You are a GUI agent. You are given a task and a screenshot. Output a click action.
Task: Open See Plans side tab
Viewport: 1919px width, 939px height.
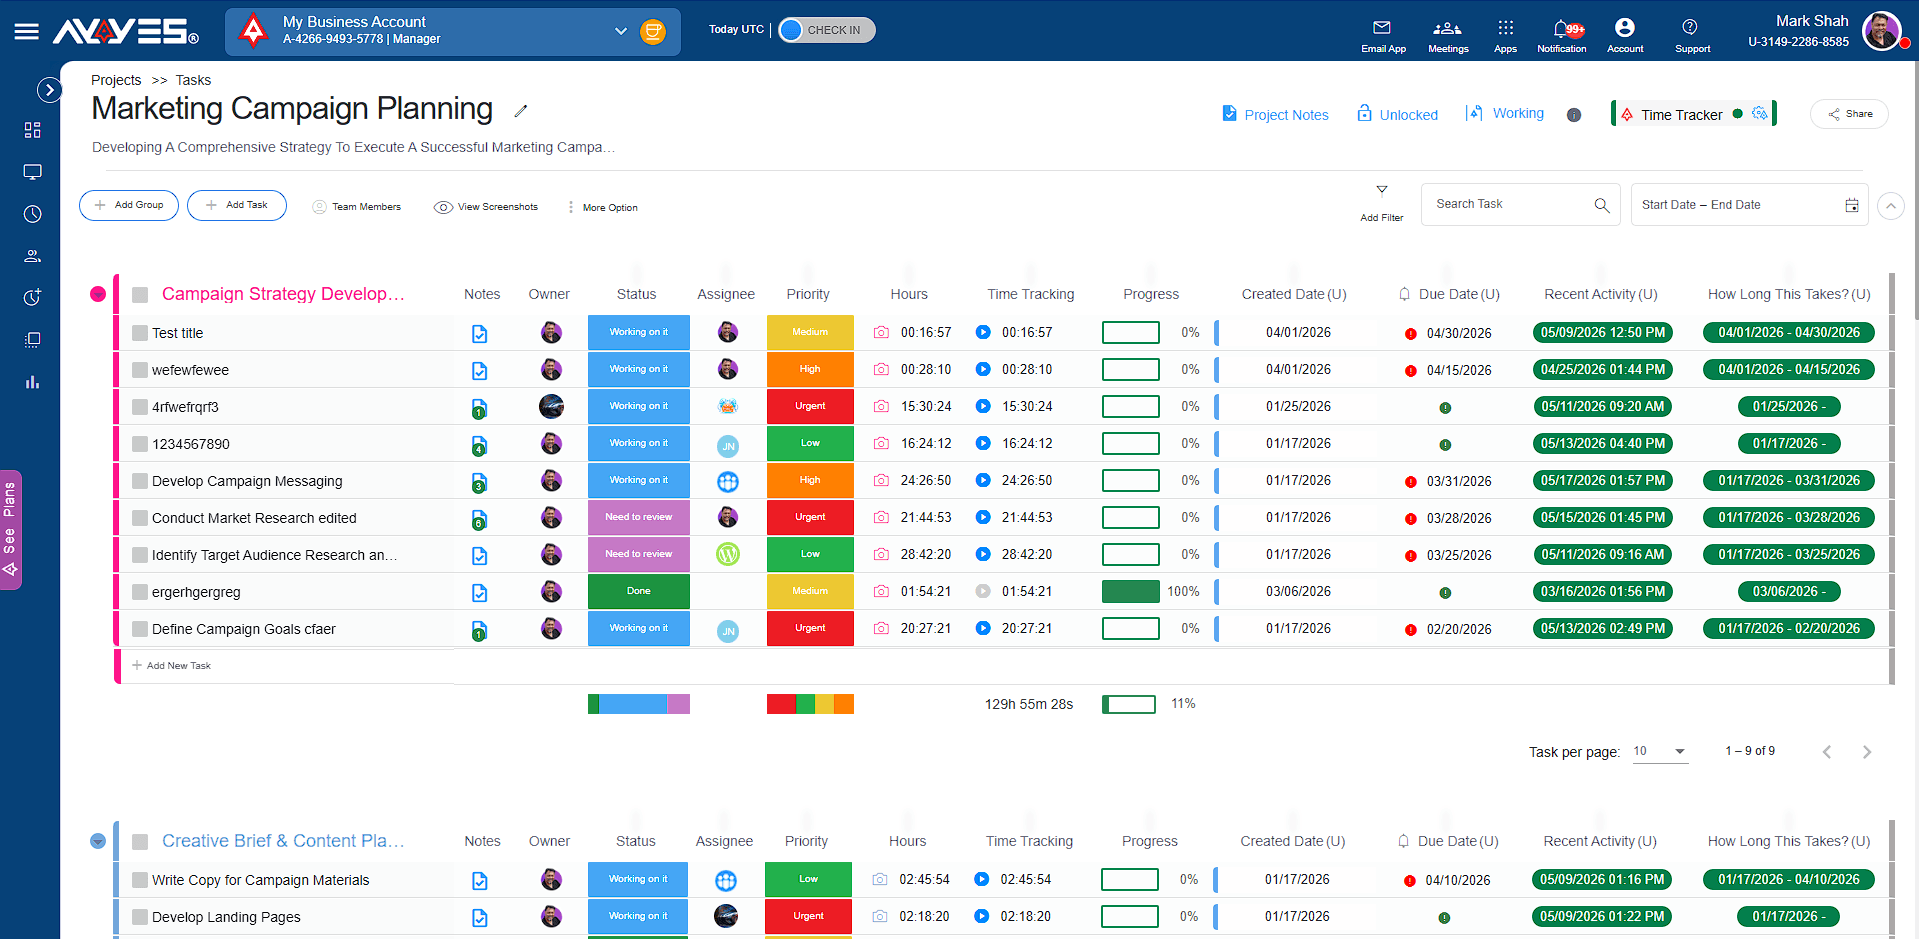click(10, 530)
